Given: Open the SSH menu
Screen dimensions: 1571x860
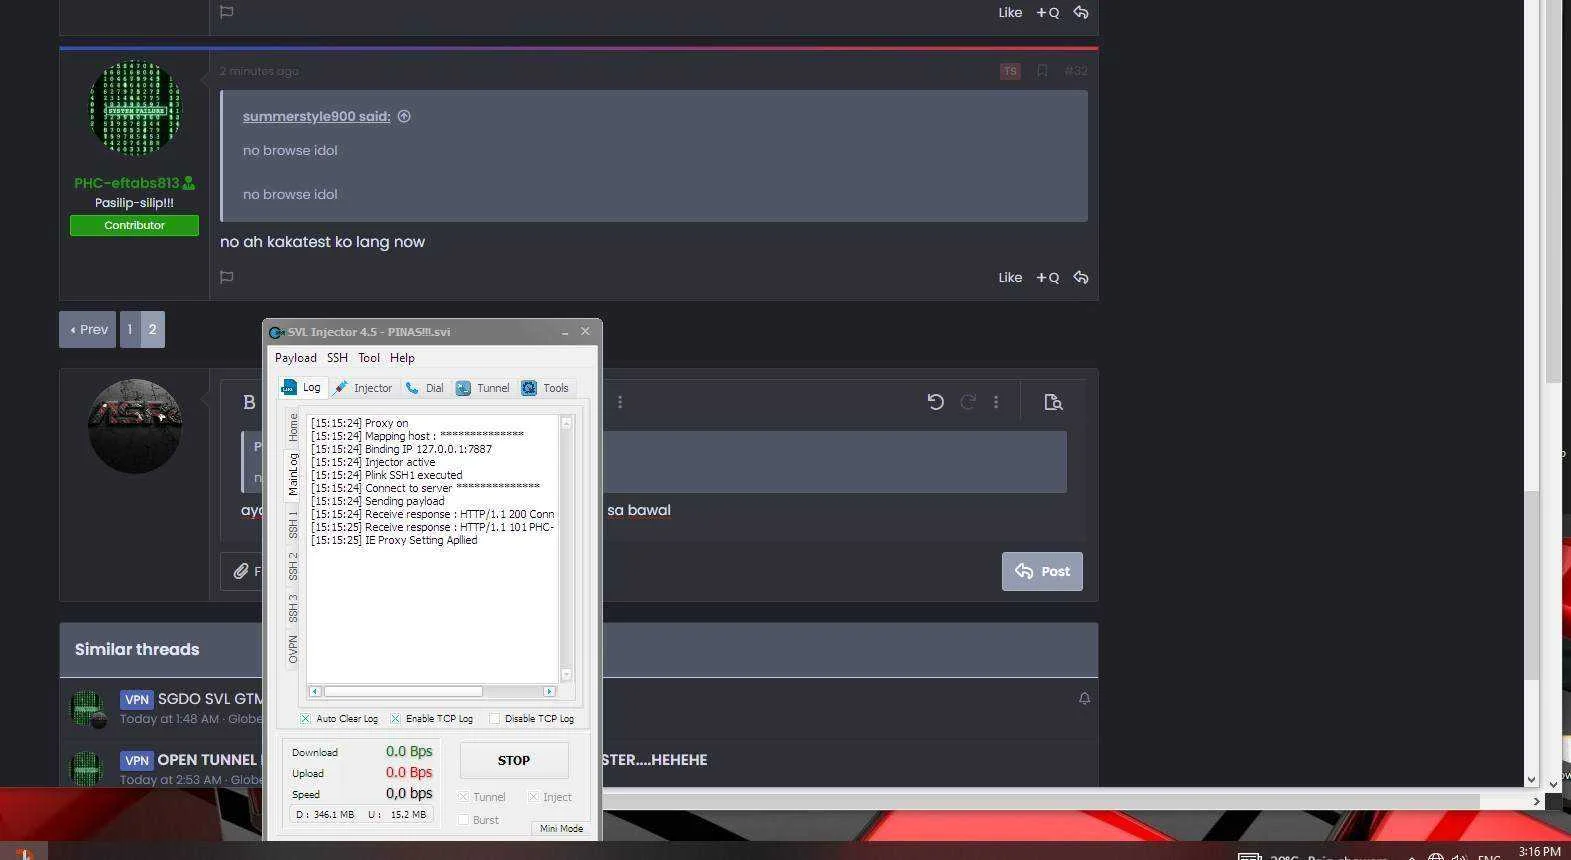Looking at the screenshot, I should point(337,358).
